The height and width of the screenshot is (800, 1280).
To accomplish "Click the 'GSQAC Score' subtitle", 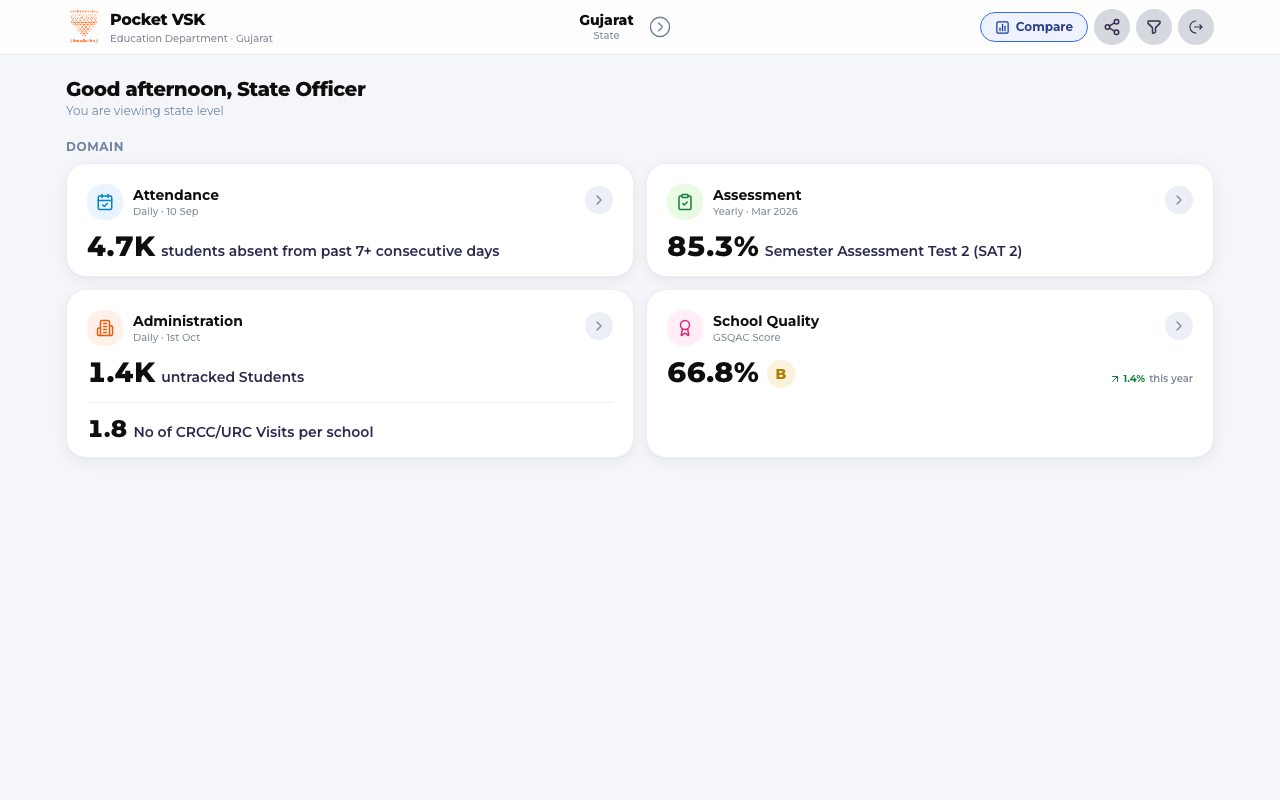I will tap(747, 338).
